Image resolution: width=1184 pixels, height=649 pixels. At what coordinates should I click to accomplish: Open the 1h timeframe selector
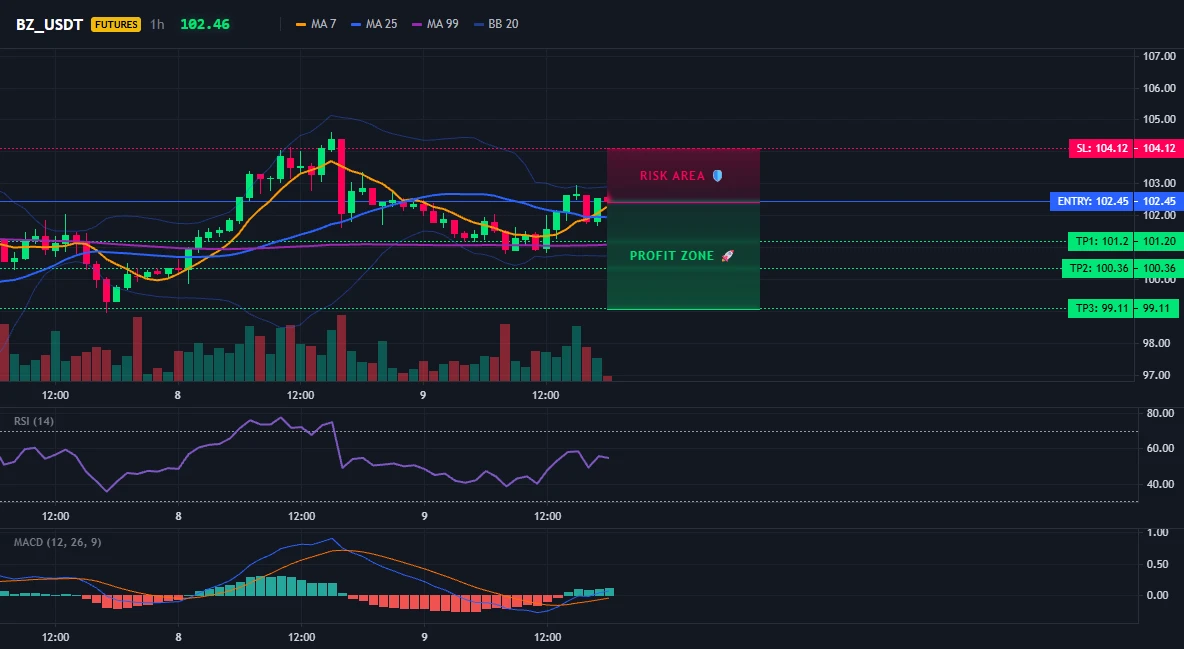157,24
